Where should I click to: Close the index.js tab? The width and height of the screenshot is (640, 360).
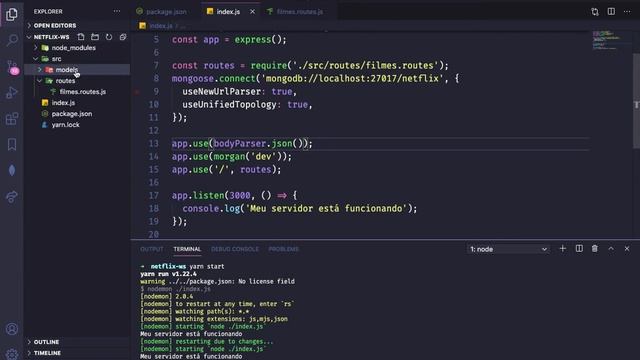click(252, 11)
